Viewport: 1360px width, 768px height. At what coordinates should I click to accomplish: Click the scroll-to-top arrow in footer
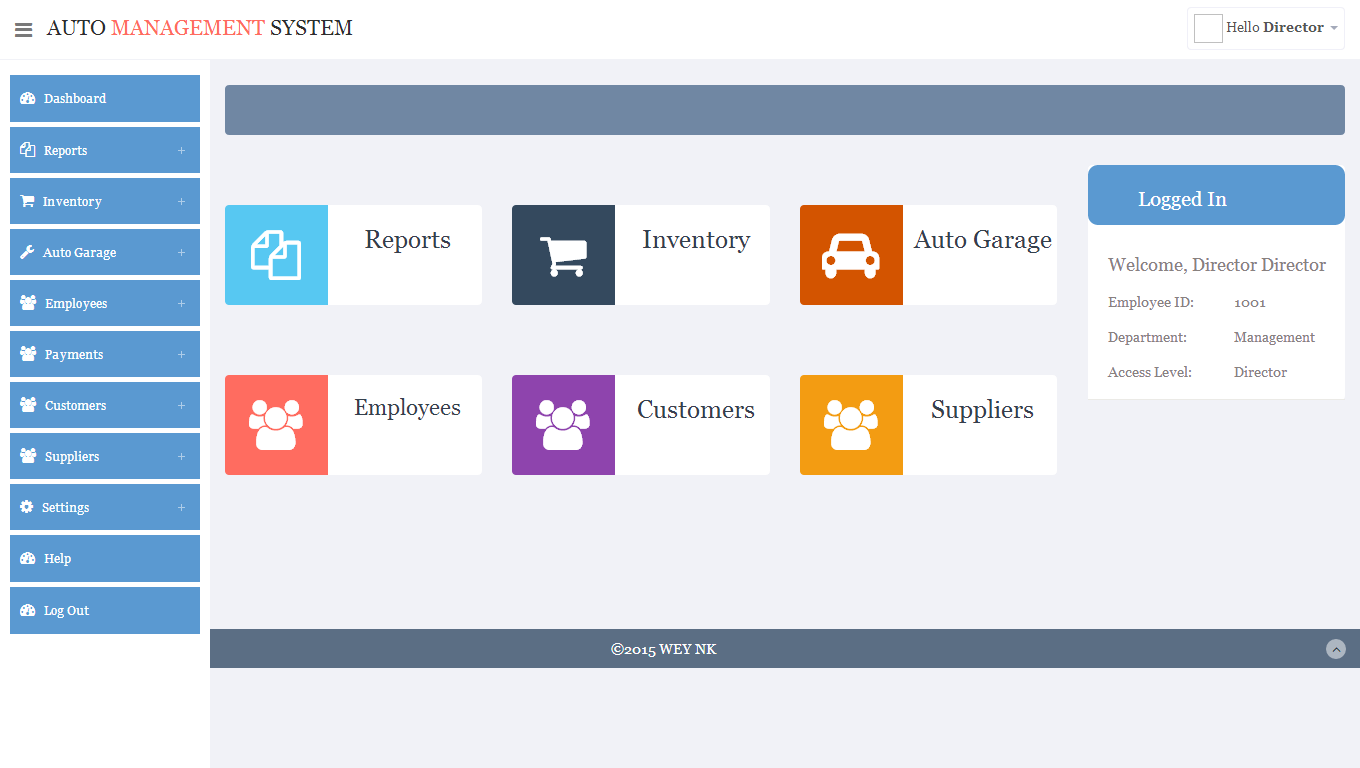point(1336,649)
